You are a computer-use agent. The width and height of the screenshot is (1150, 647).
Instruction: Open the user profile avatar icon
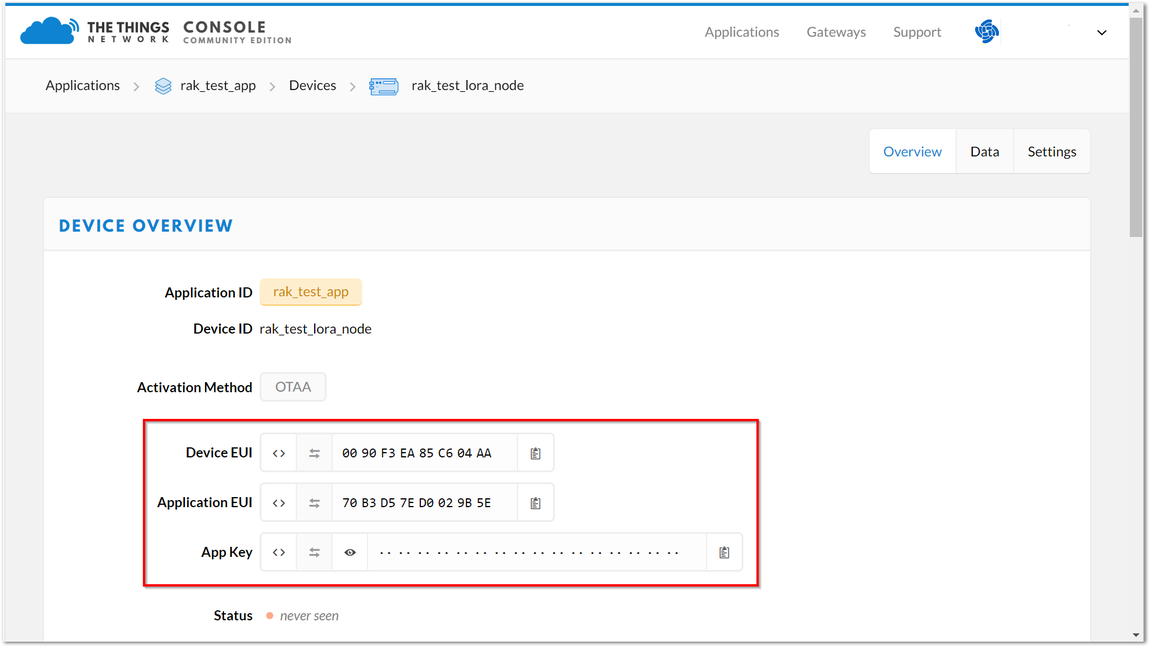(x=986, y=32)
